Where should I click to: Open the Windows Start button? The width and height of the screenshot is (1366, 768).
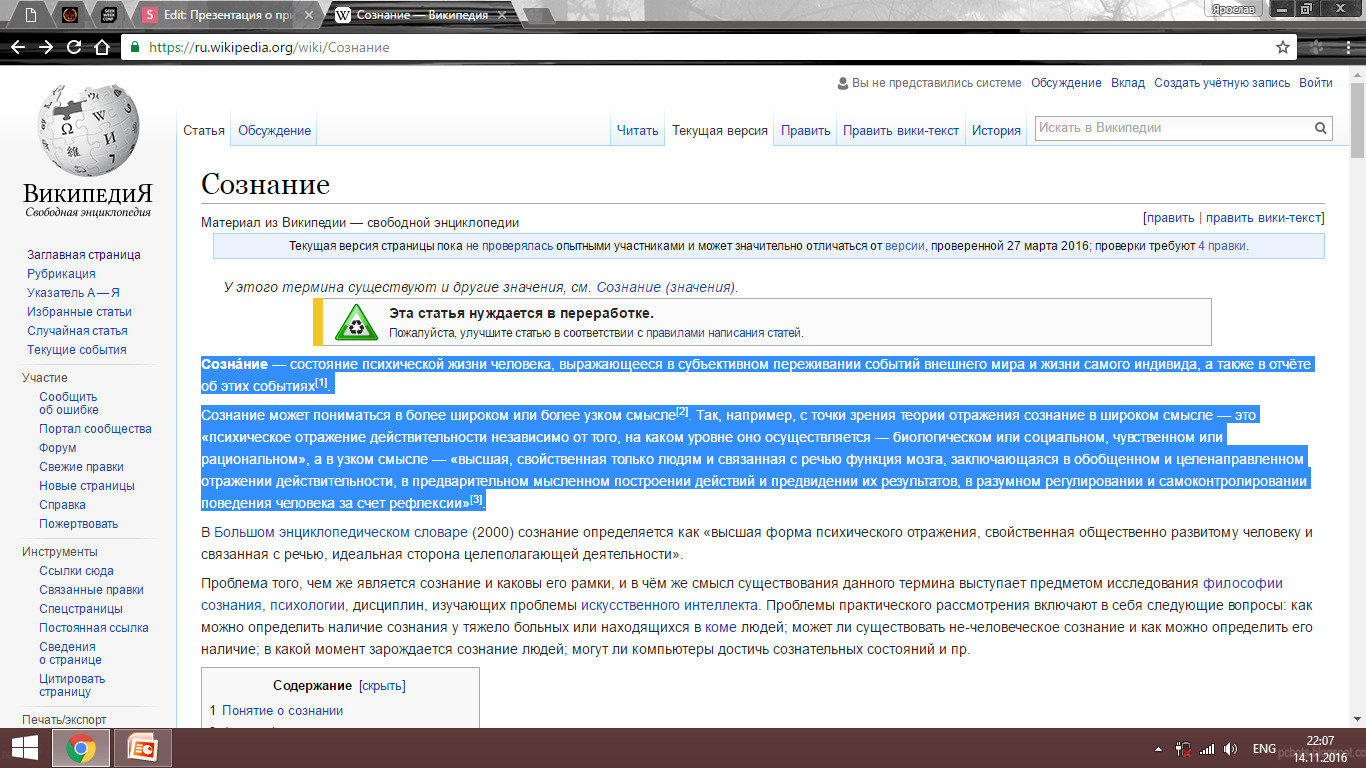(x=24, y=748)
